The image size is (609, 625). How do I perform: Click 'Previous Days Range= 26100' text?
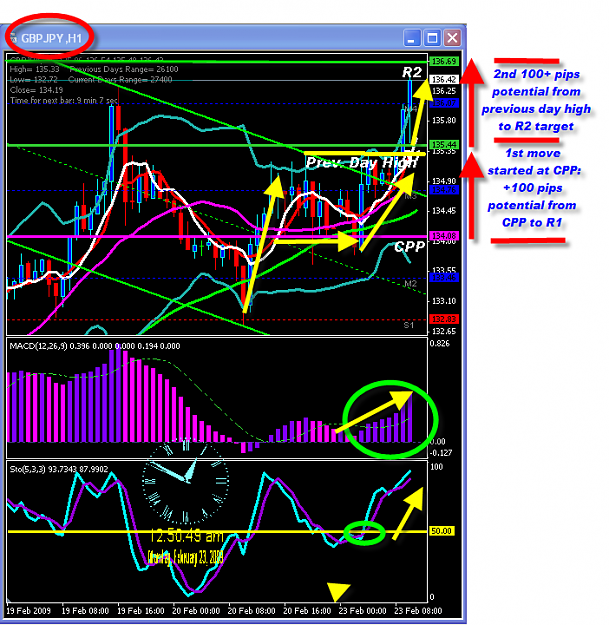point(124,69)
